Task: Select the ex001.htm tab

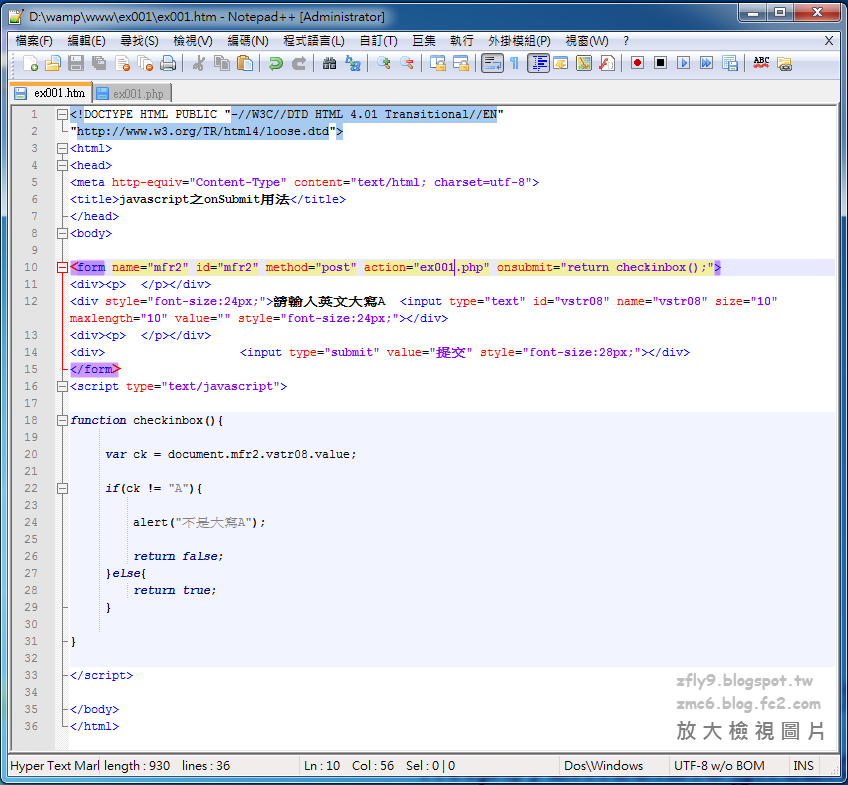Action: (x=52, y=93)
